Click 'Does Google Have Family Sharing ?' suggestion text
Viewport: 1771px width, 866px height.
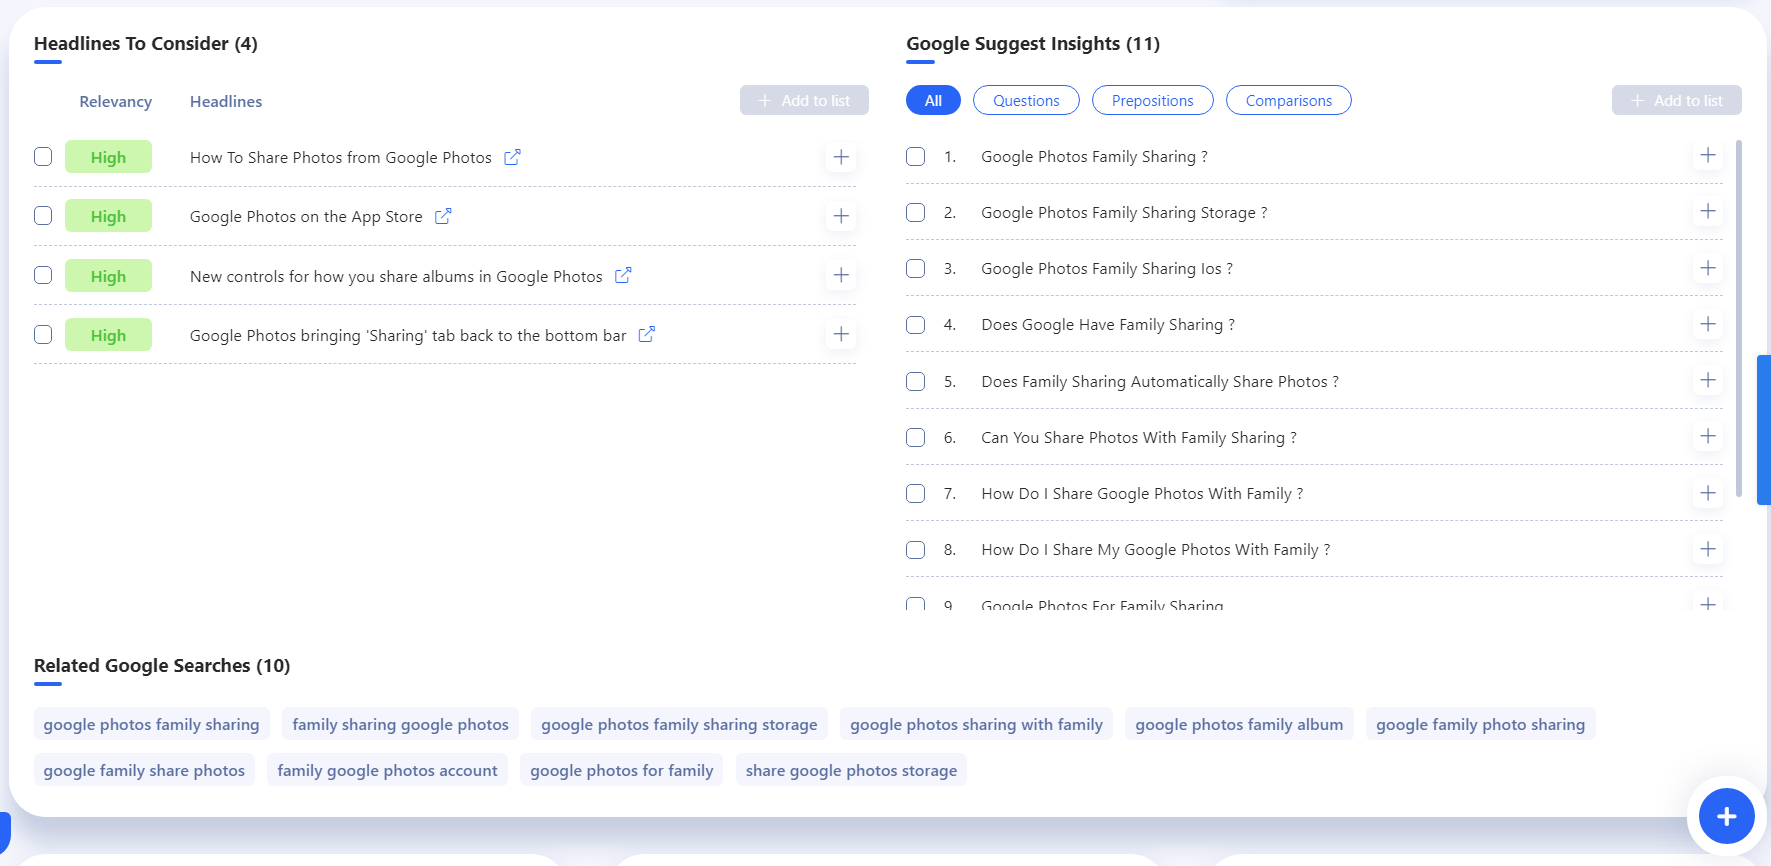coord(1108,325)
